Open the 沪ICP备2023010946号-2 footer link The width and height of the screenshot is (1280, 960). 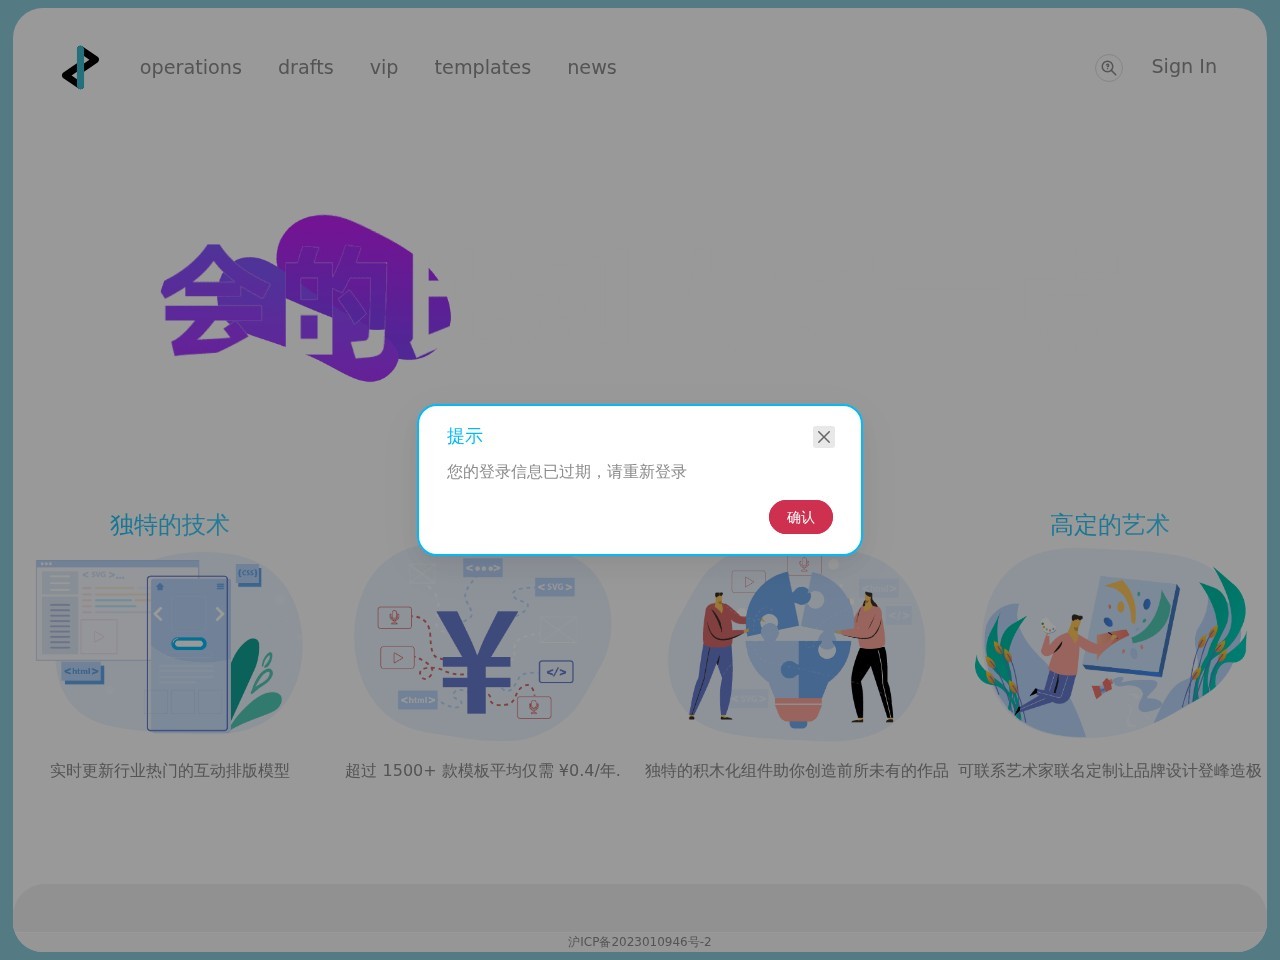640,942
